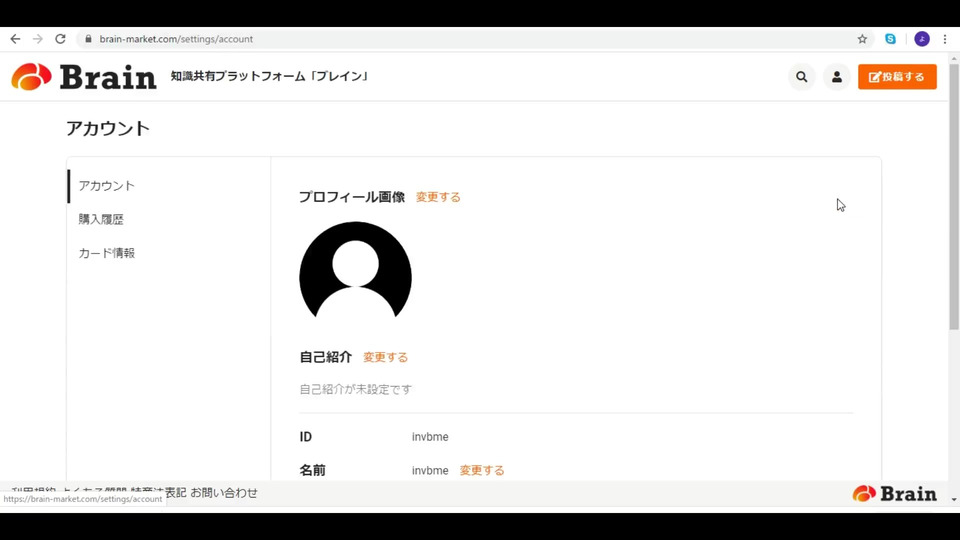This screenshot has height=540, width=960.
Task: Select アカウント in settings sidebar
Action: tap(107, 186)
